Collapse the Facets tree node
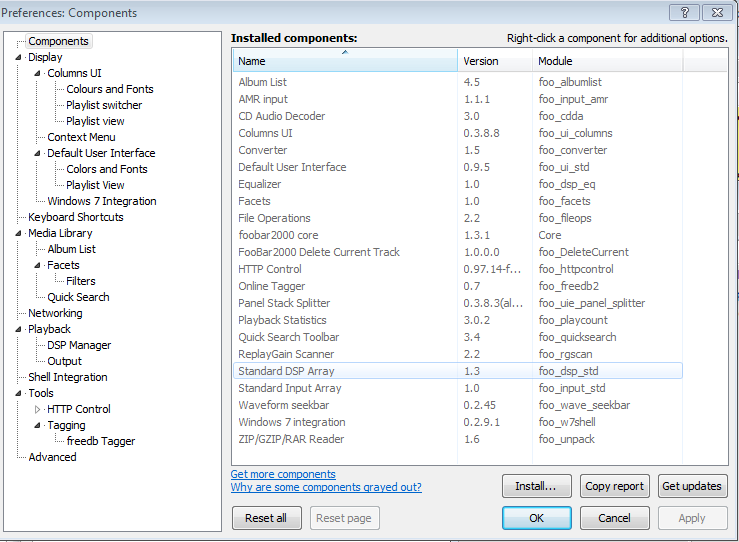The height and width of the screenshot is (542, 739). click(x=37, y=265)
